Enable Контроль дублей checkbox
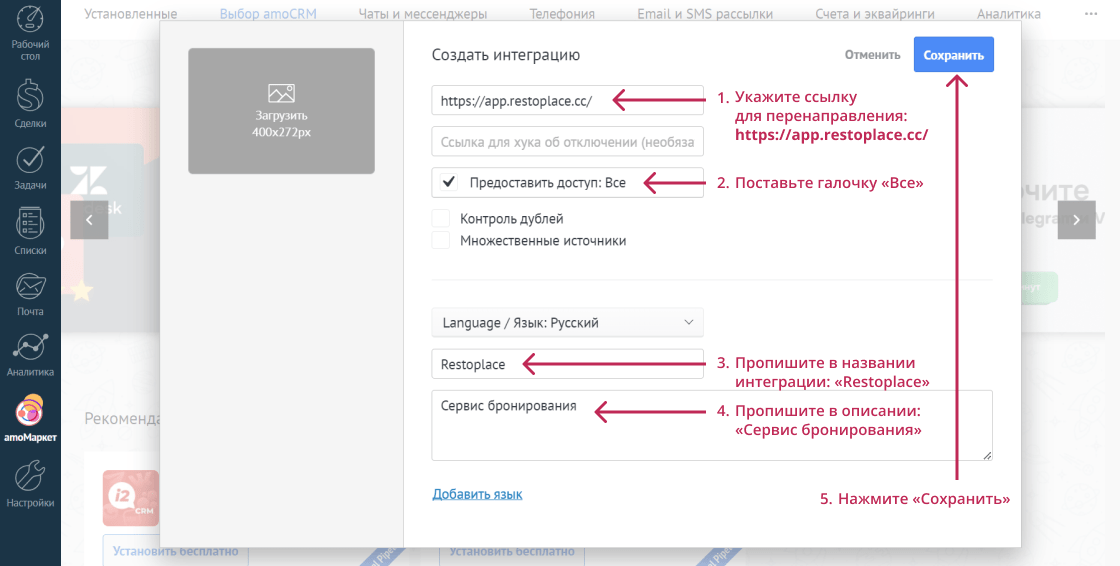Image resolution: width=1120 pixels, height=566 pixels. coord(441,219)
